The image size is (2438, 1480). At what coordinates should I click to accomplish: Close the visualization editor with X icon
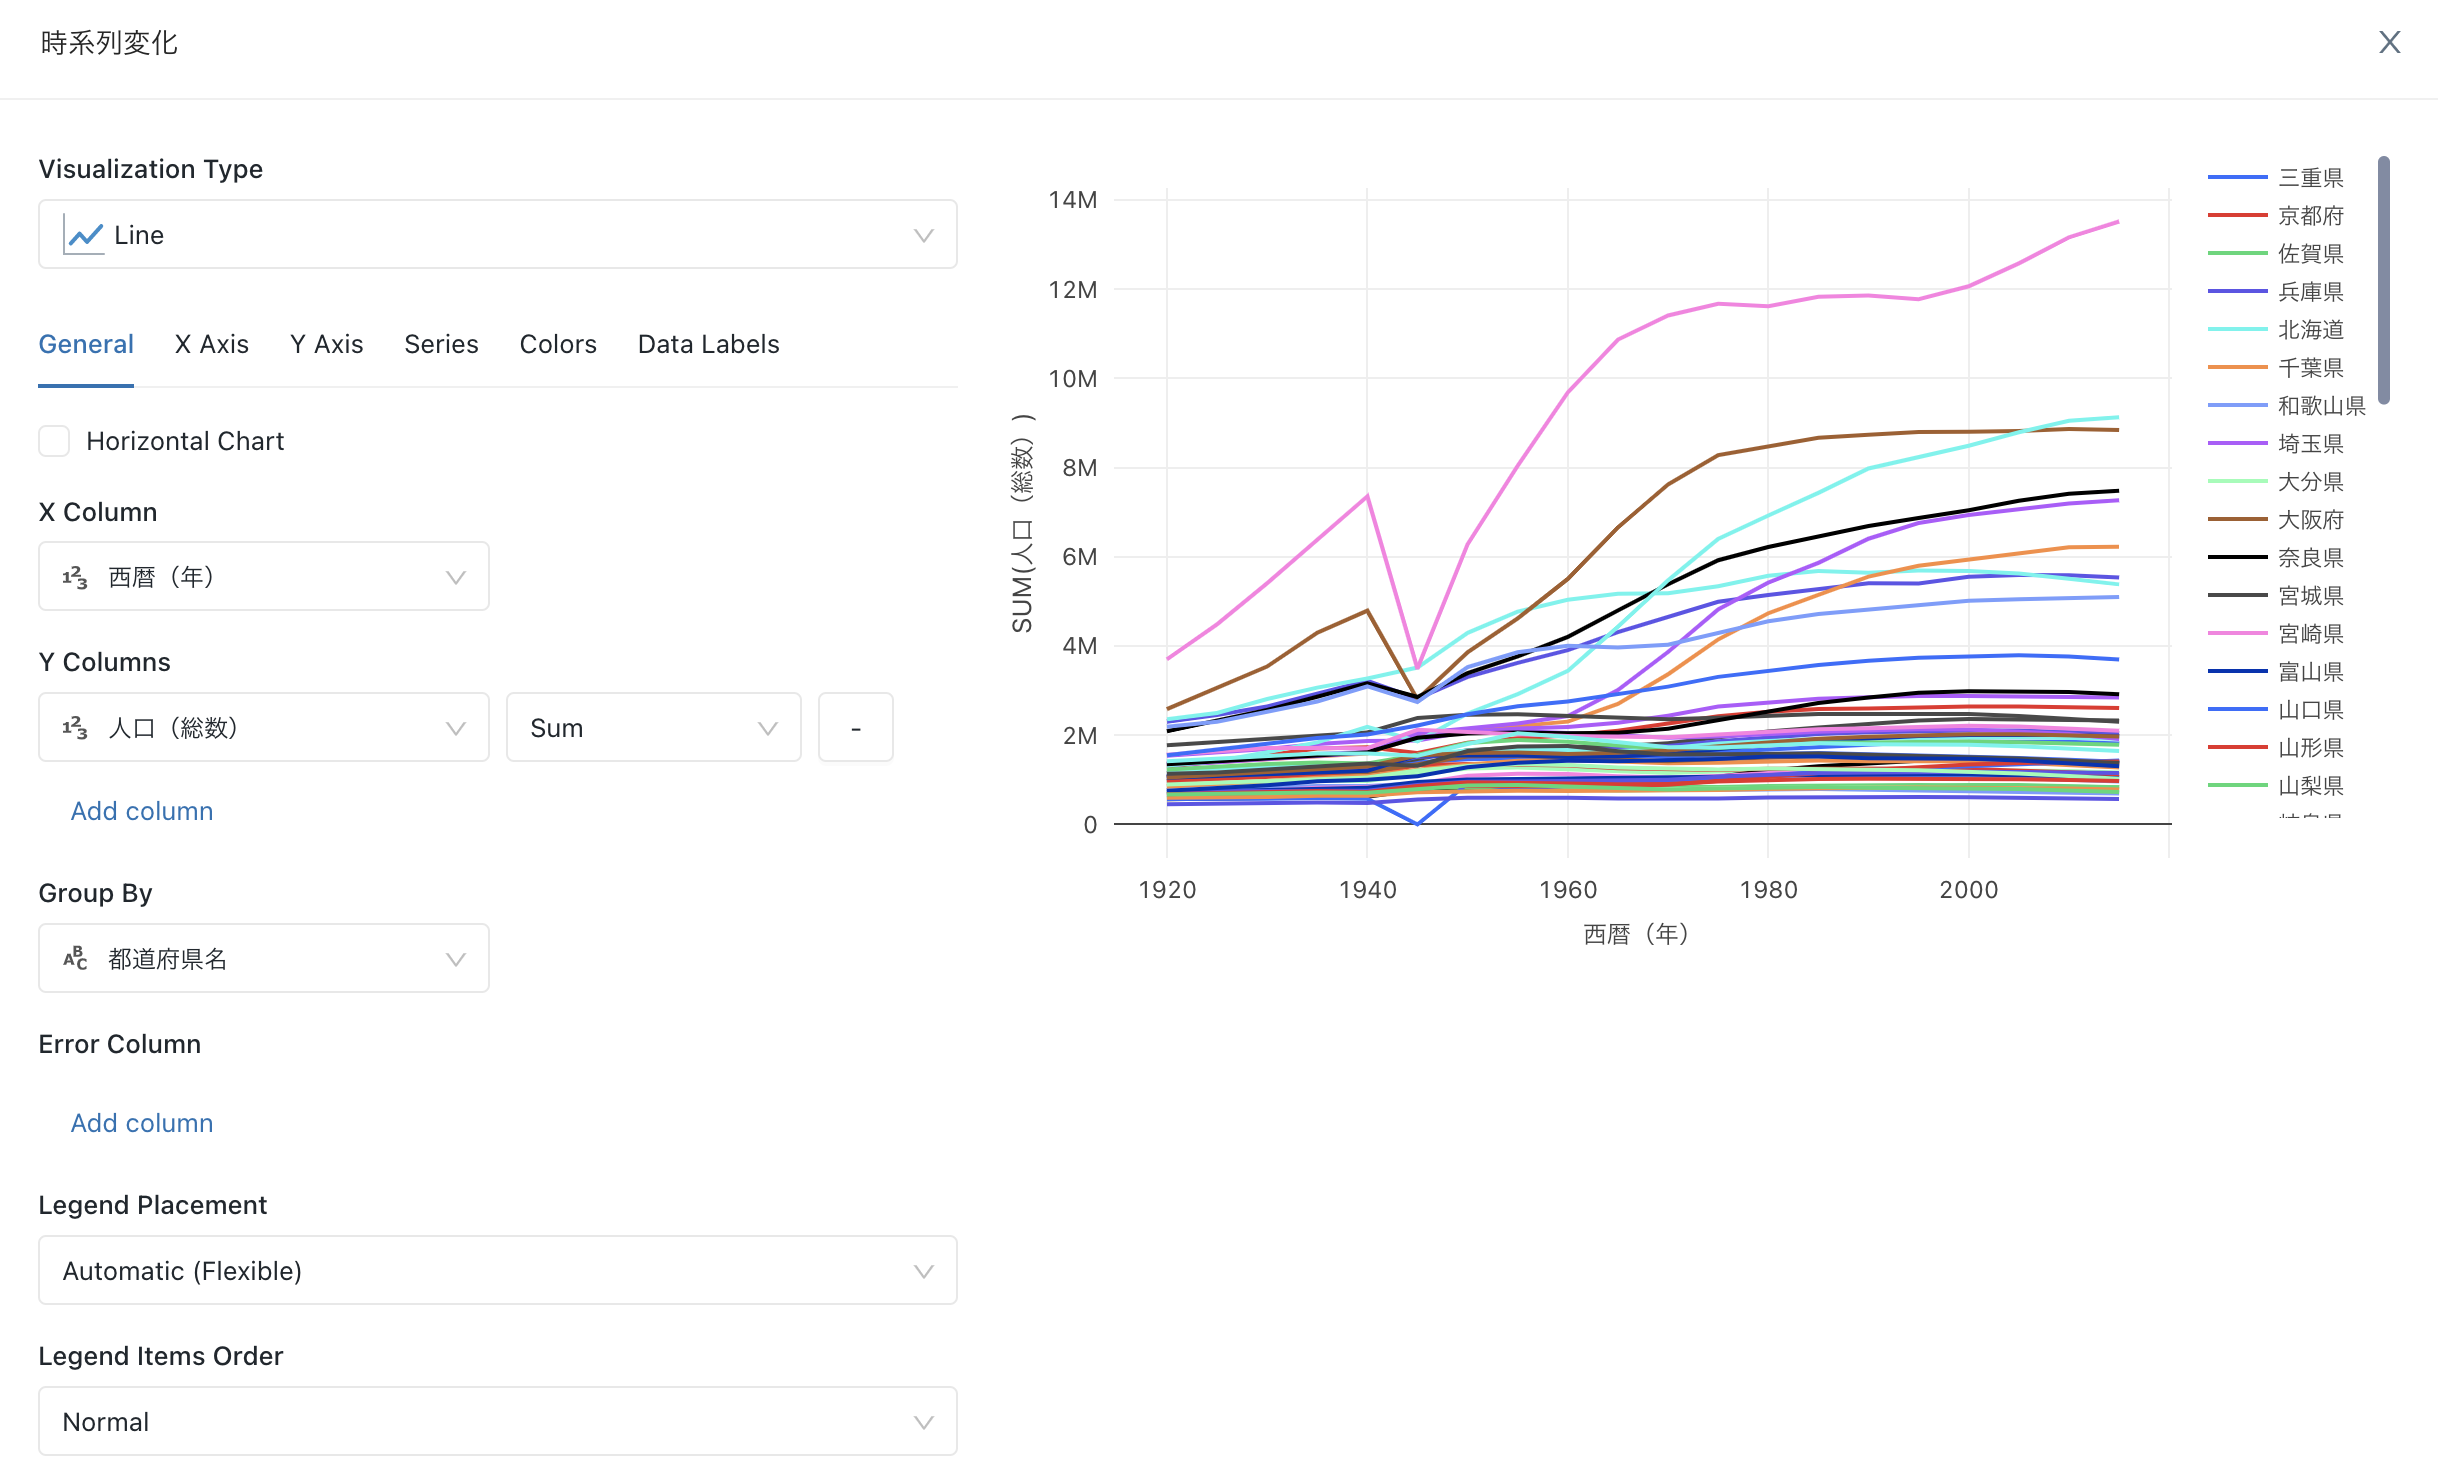[2389, 42]
